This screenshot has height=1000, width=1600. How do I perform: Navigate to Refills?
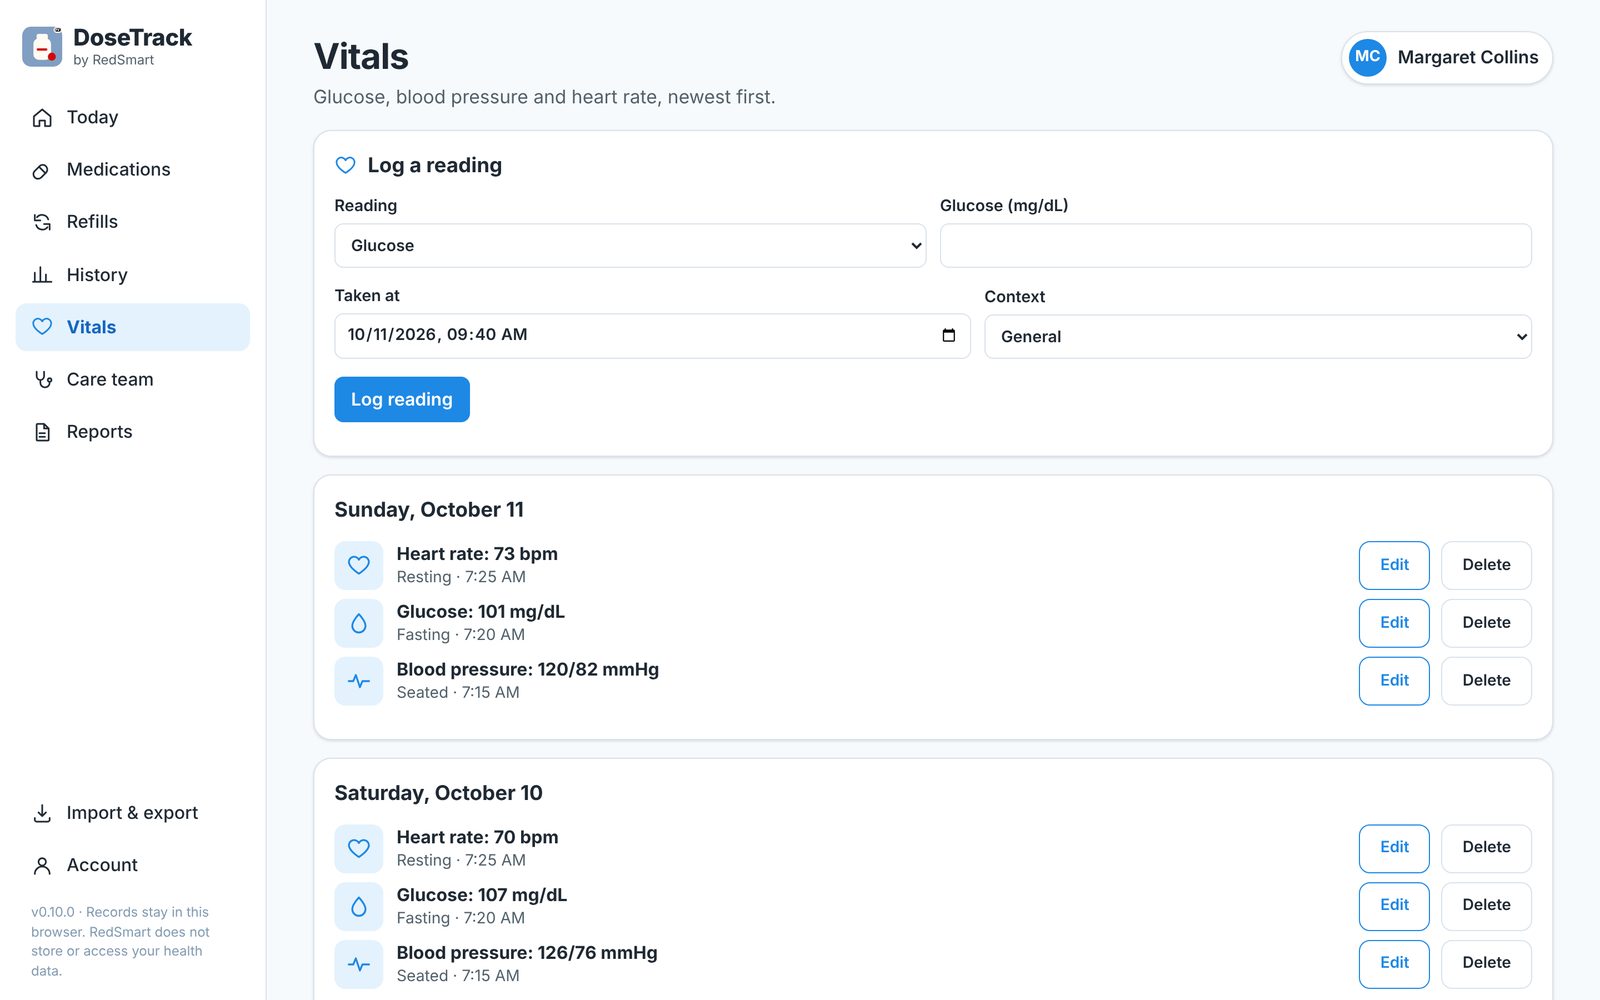133,222
